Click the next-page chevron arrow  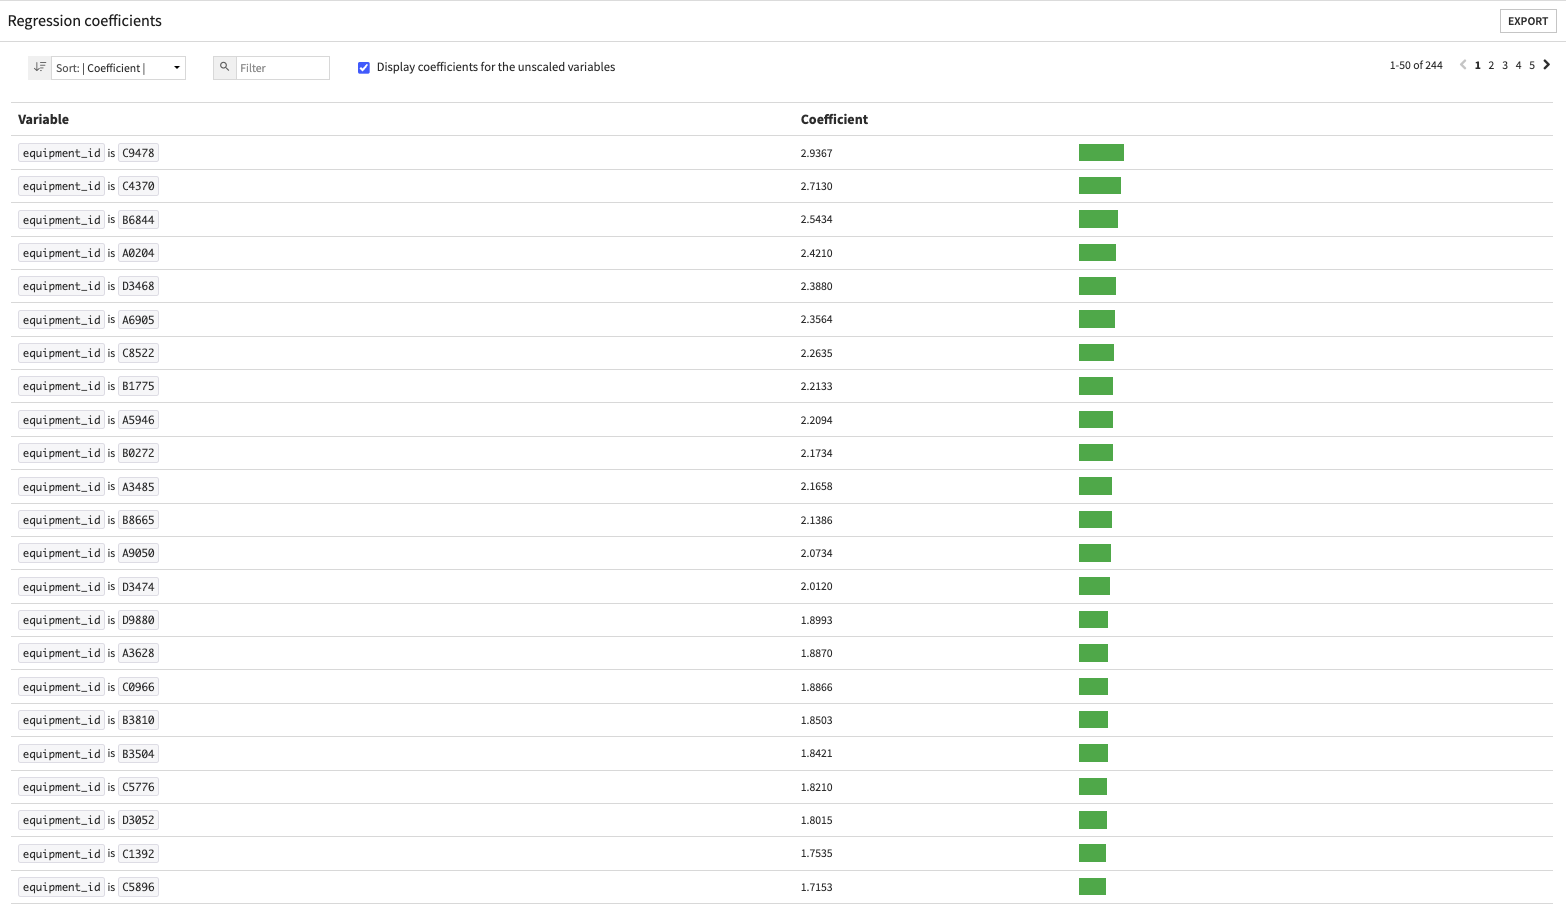[1545, 64]
